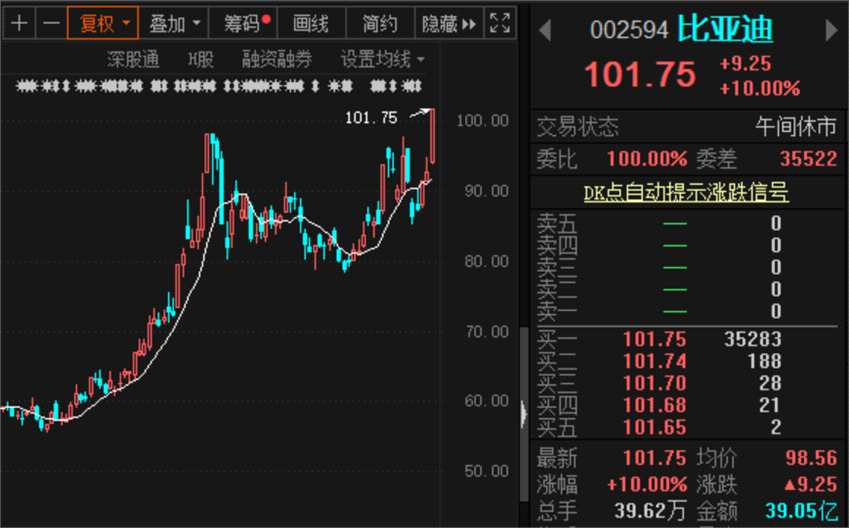The width and height of the screenshot is (850, 528).
Task: Click 午间休市 trading status
Action: coord(796,127)
